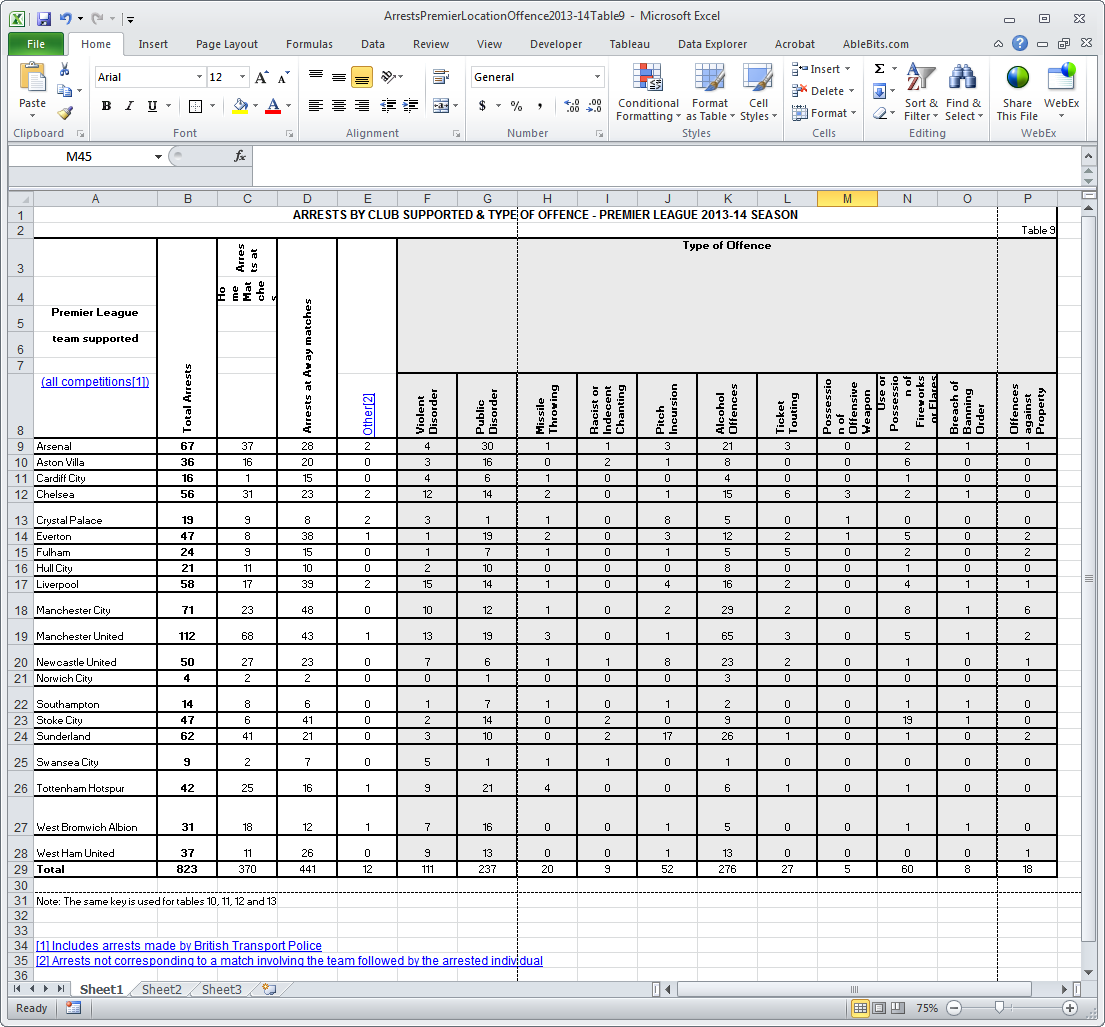Toggle Center horizontal alignment
The height and width of the screenshot is (1027, 1105).
pos(339,106)
